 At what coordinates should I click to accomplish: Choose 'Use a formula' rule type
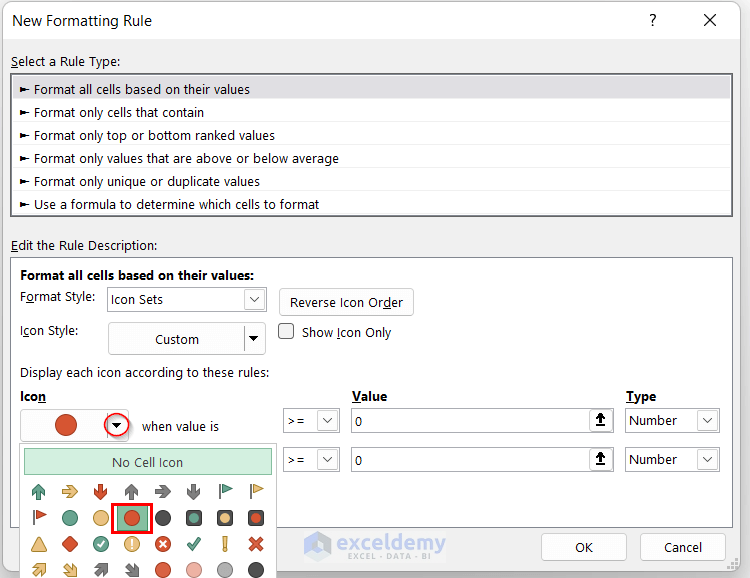(x=177, y=204)
